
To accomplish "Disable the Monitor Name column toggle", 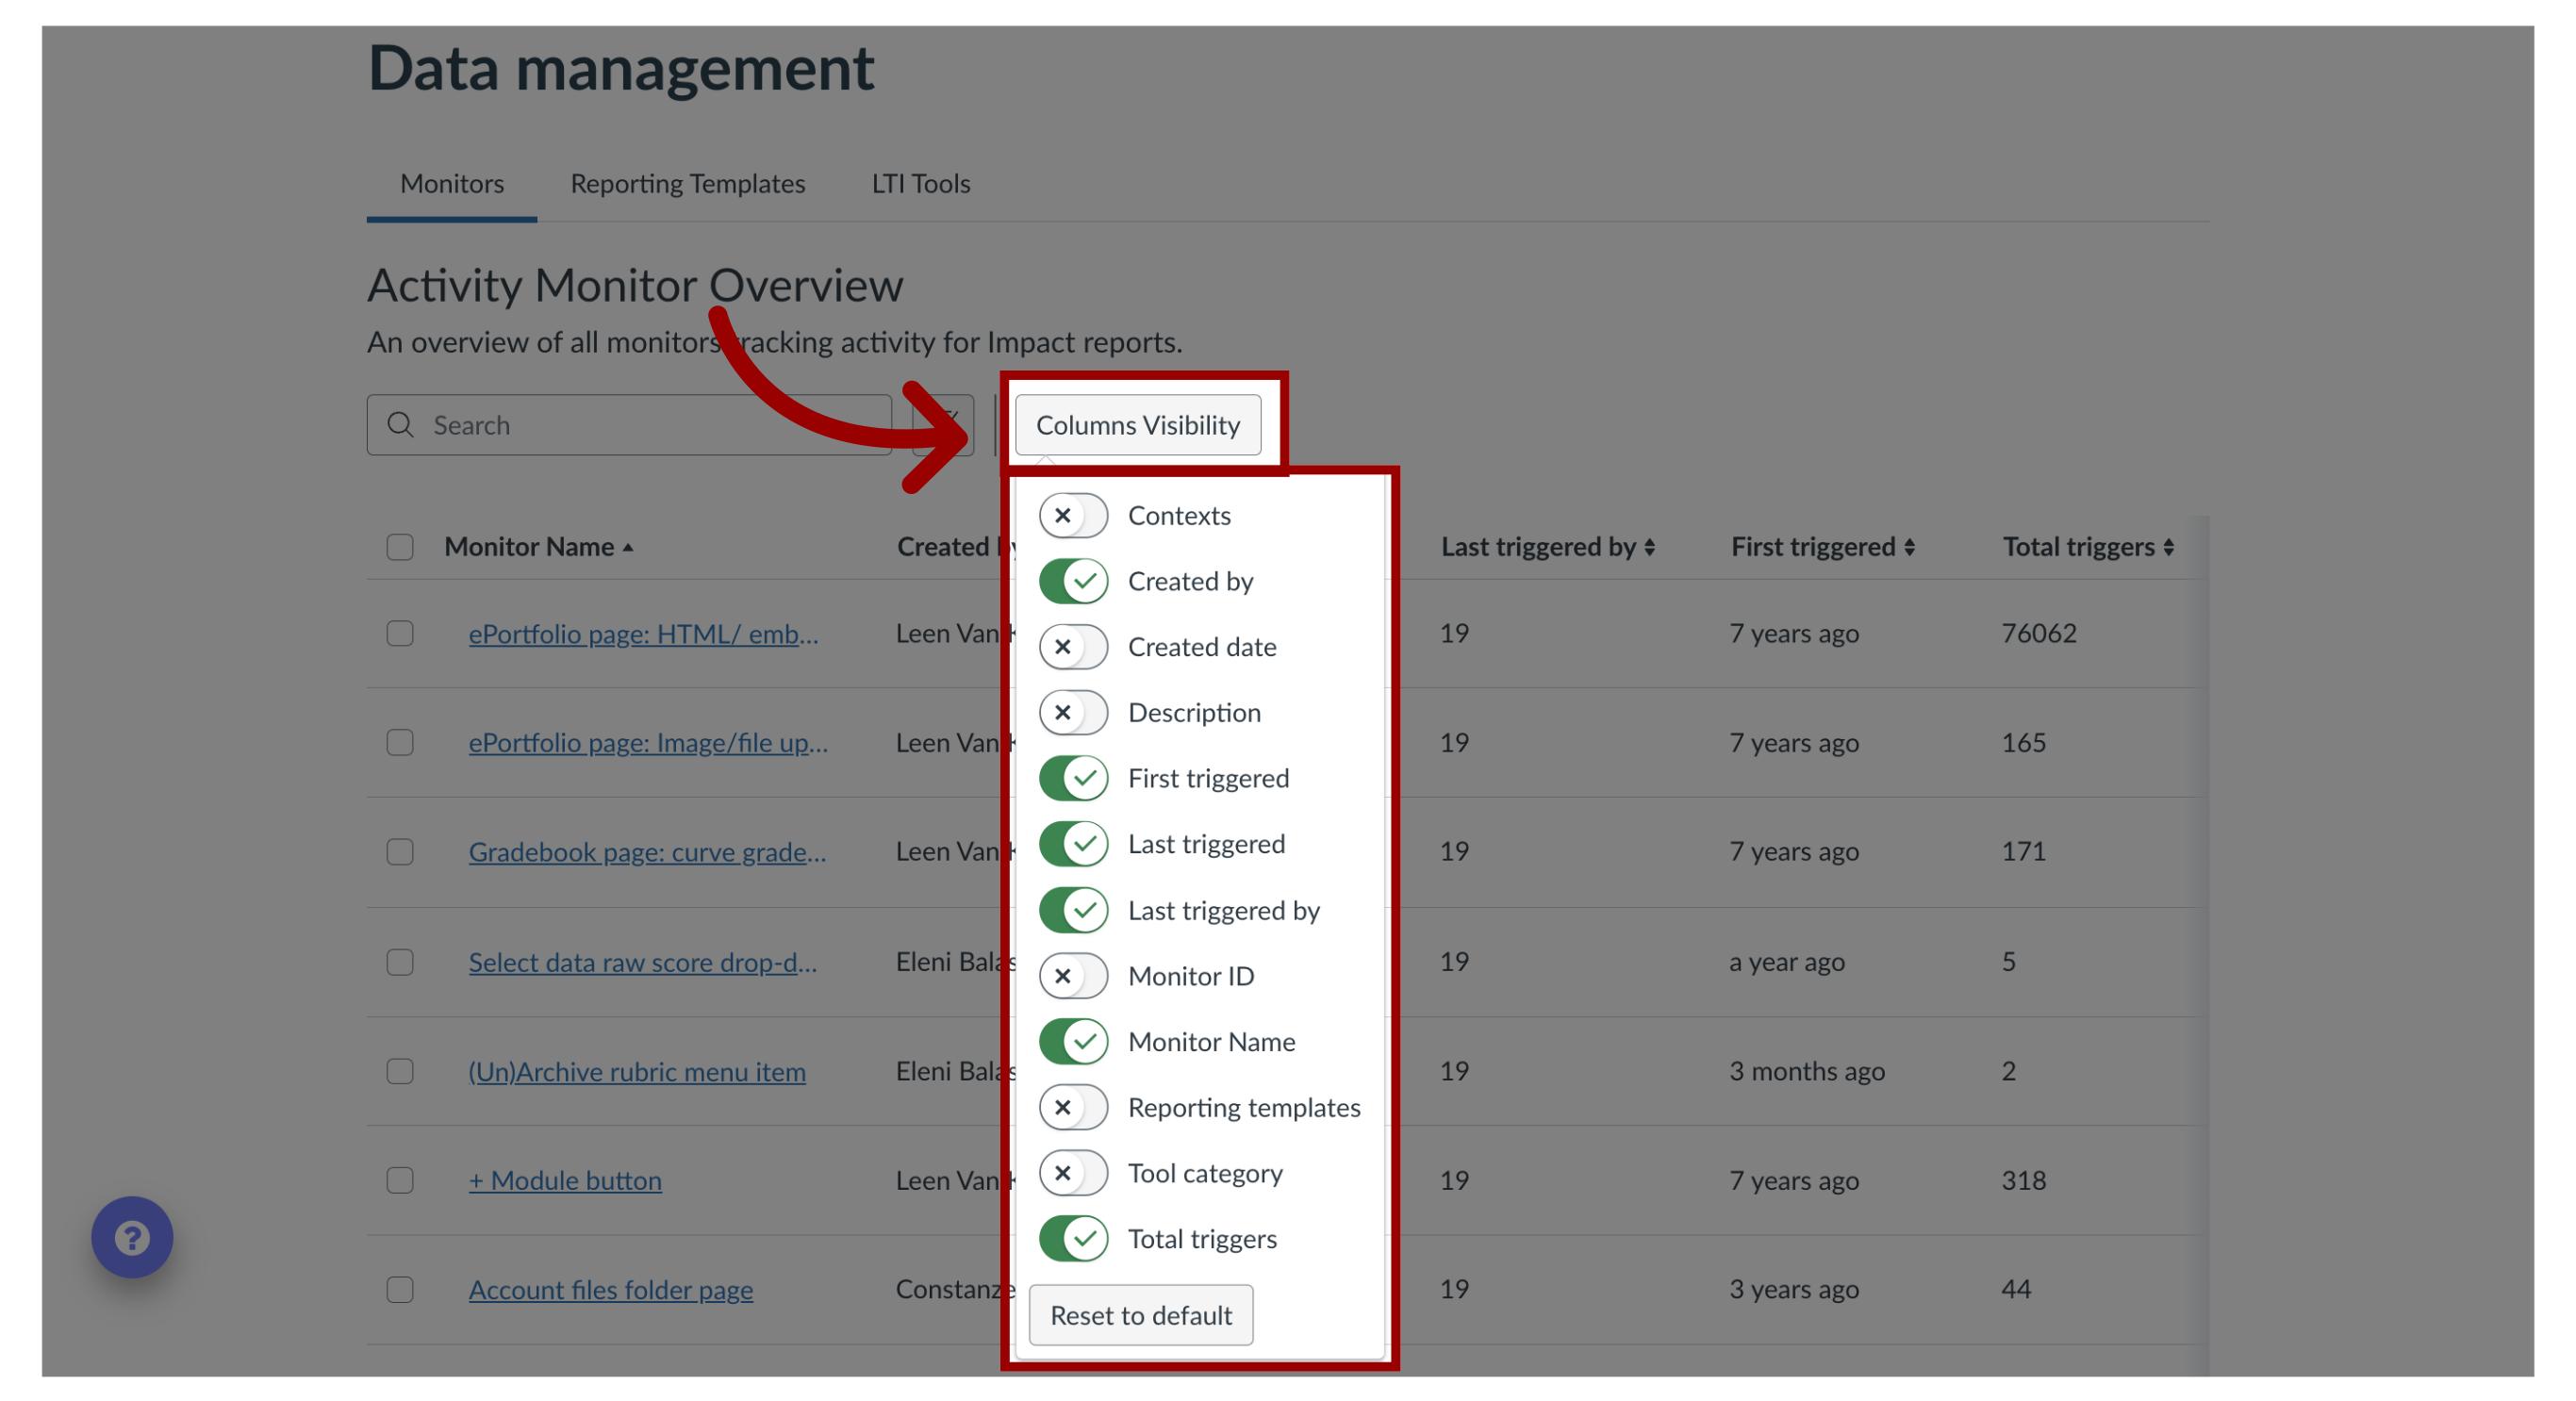I will 1073,1042.
